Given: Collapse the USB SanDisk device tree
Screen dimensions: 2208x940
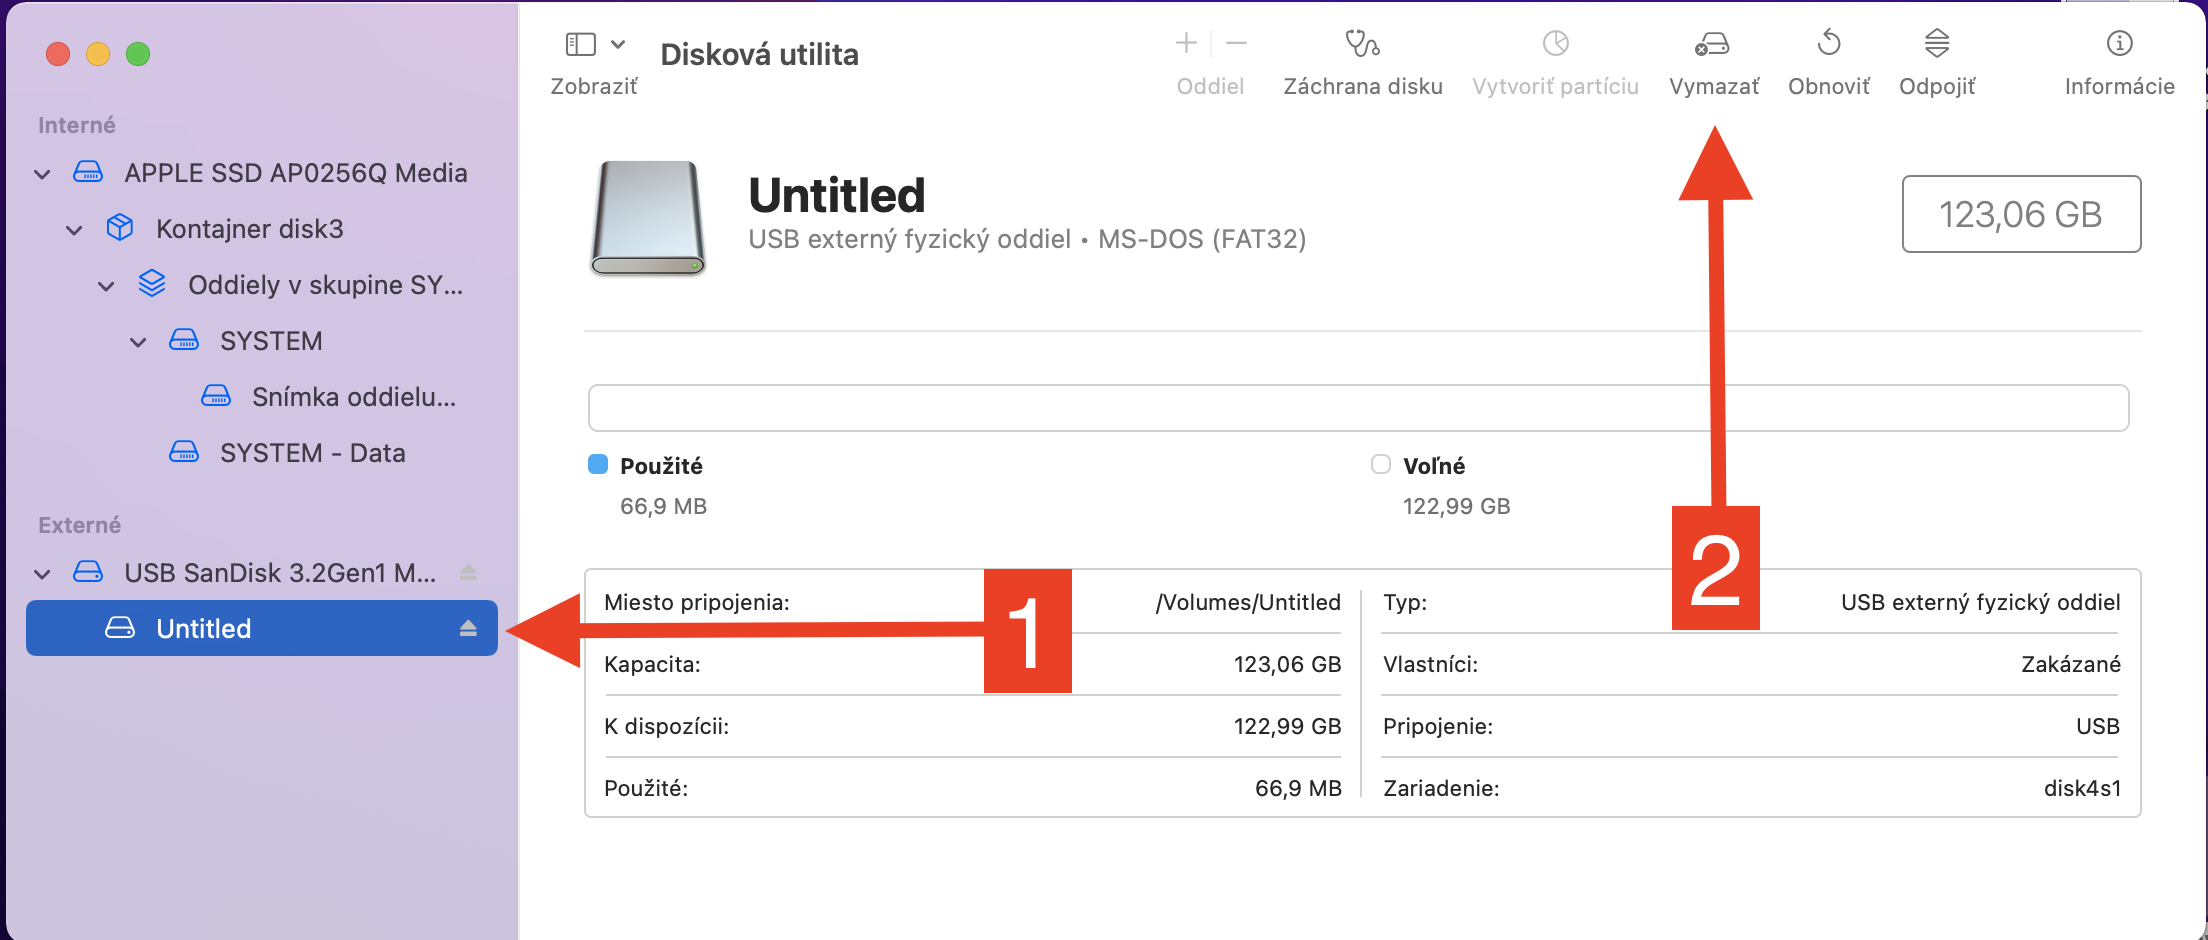Looking at the screenshot, I should (42, 574).
